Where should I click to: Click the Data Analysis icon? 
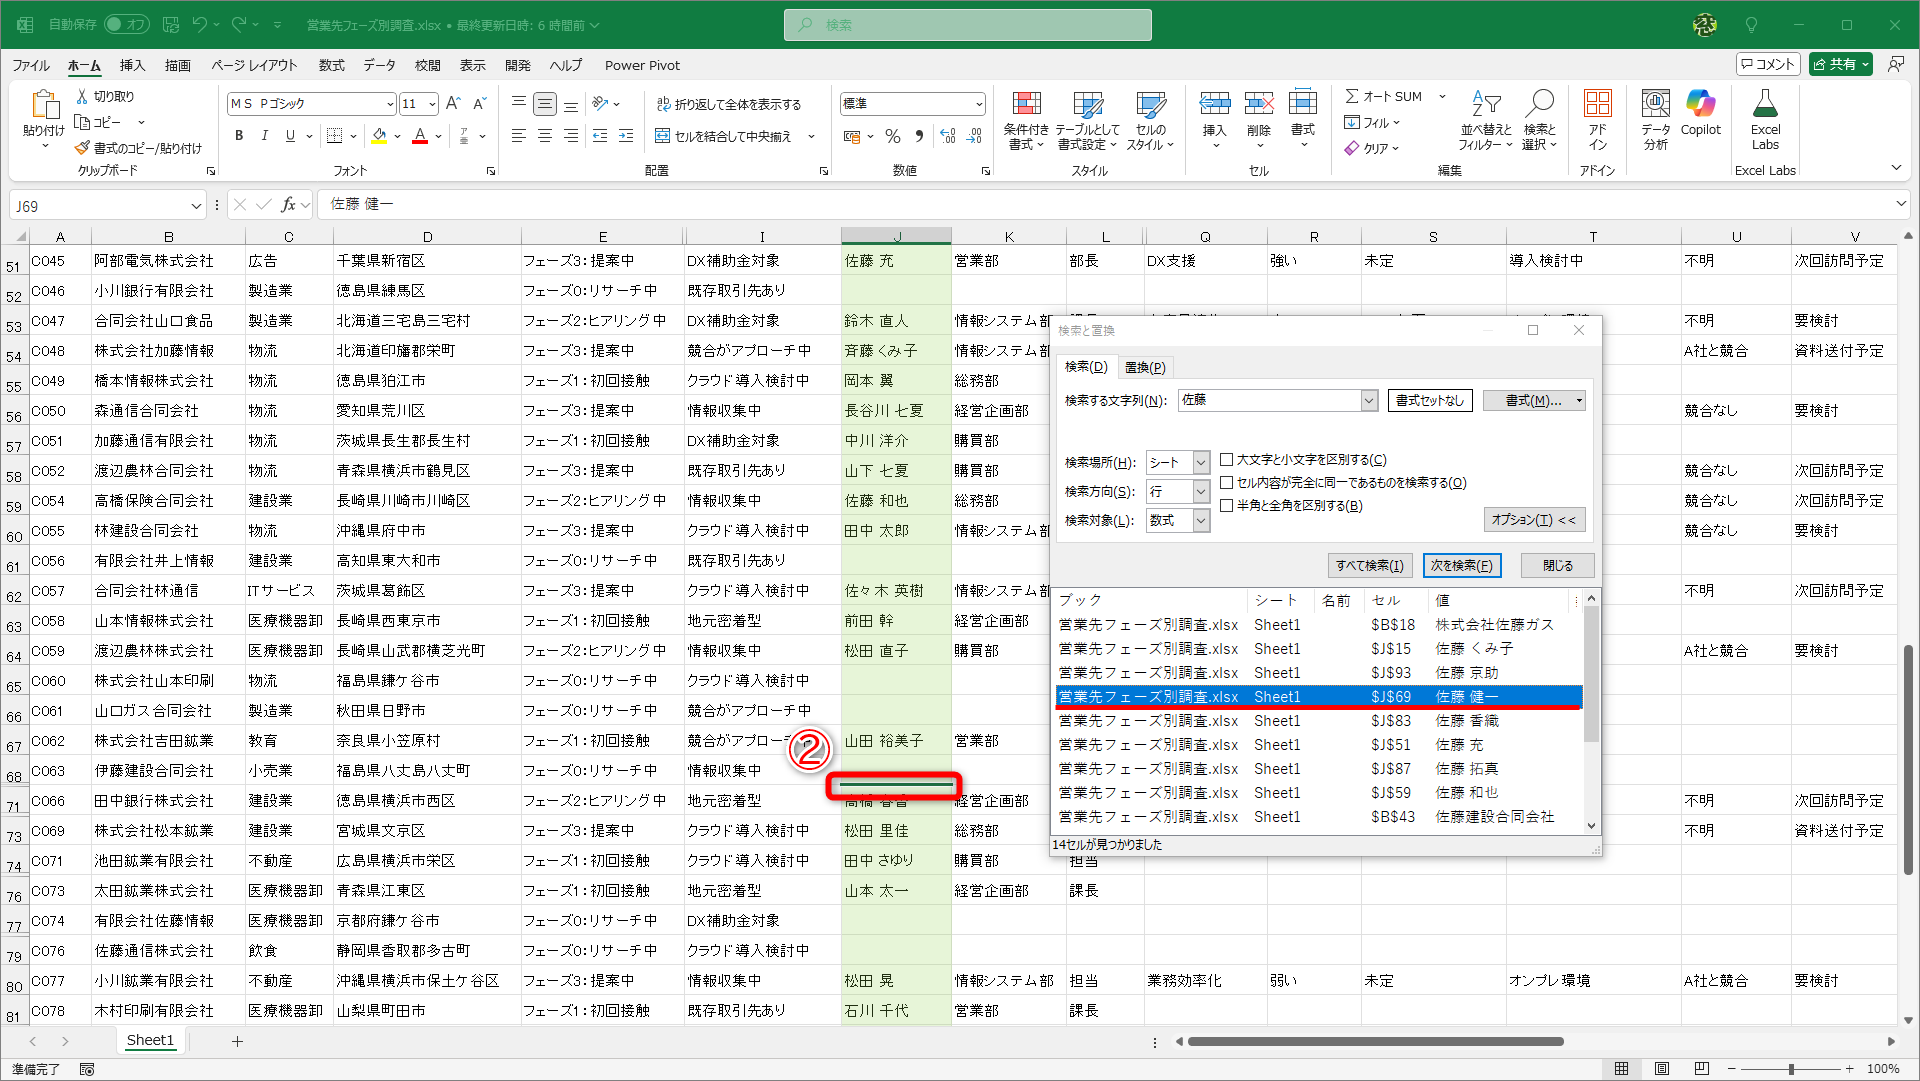pyautogui.click(x=1655, y=104)
